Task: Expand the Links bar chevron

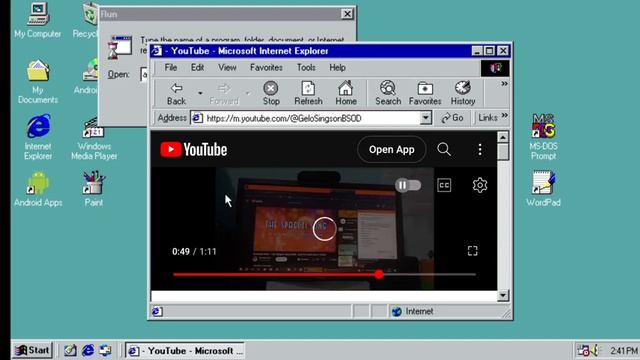Action: 504,116
